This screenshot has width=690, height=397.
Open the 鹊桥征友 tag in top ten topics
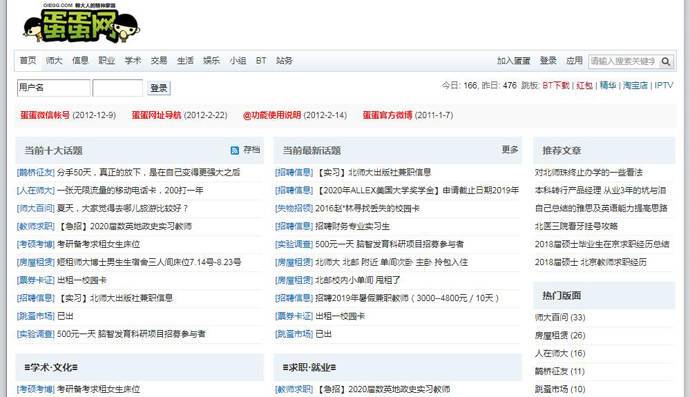click(36, 173)
